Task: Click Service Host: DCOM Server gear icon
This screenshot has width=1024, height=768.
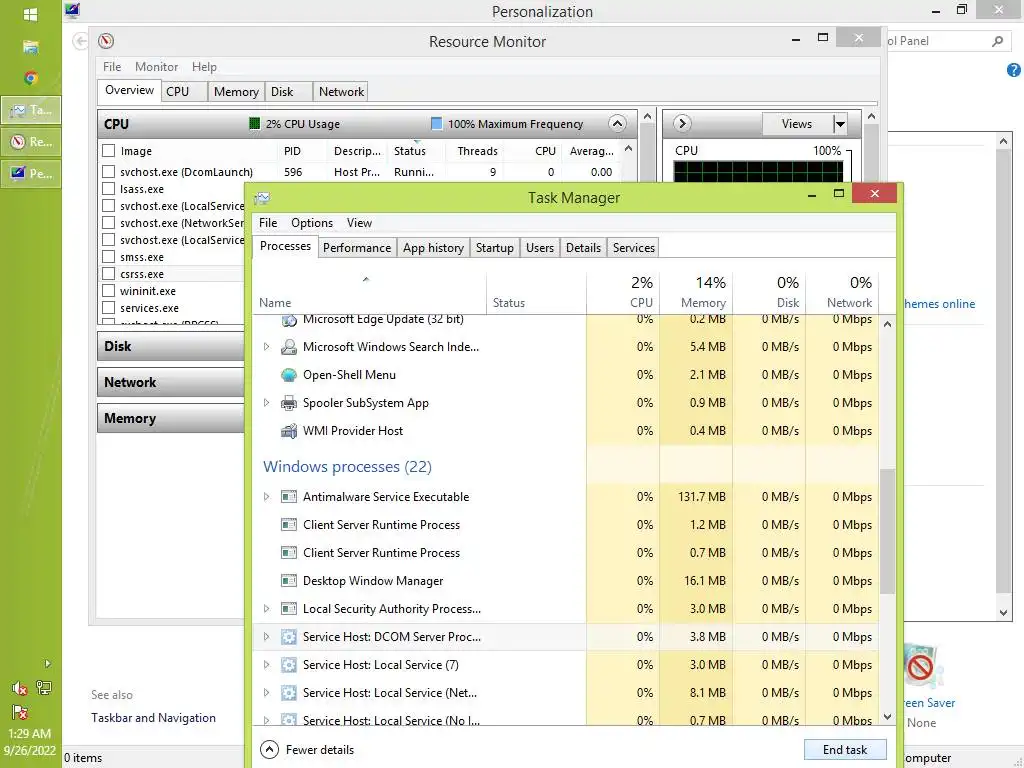Action: point(289,637)
